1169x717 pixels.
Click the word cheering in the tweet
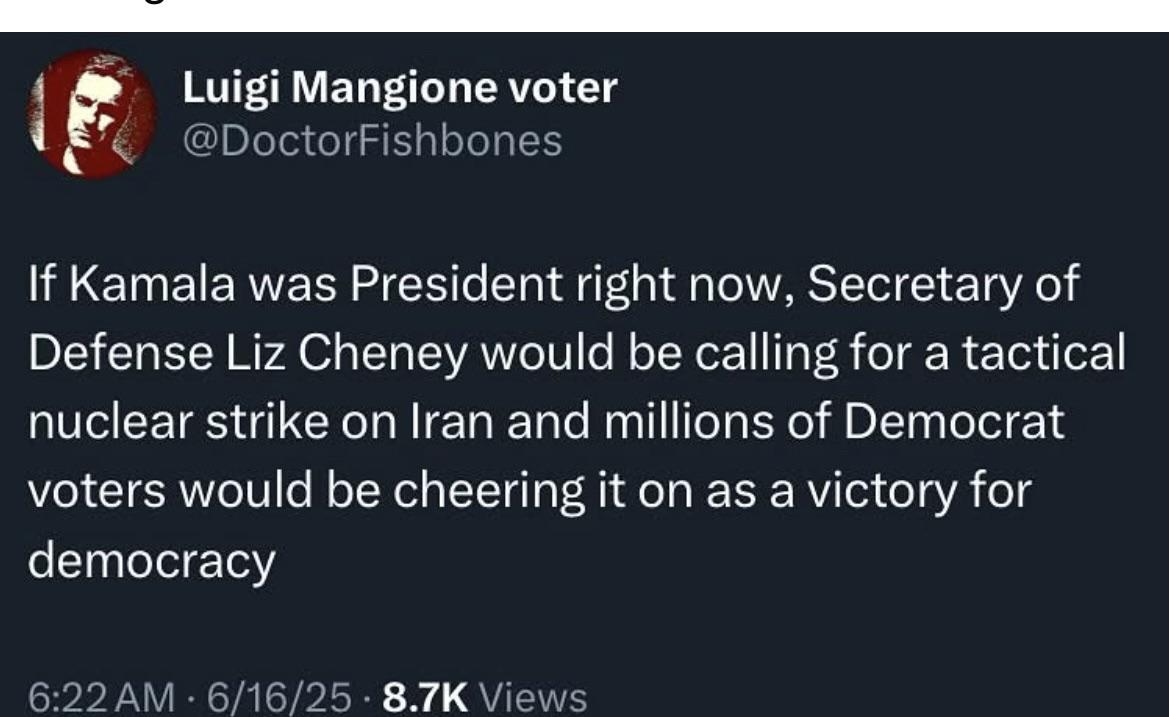click(488, 491)
